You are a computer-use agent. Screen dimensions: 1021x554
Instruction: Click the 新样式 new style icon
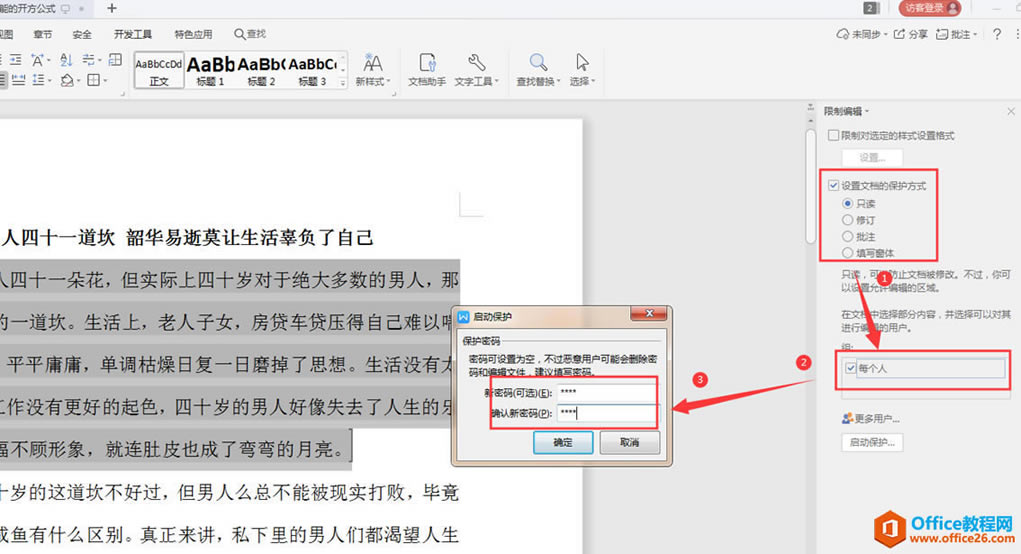(372, 63)
